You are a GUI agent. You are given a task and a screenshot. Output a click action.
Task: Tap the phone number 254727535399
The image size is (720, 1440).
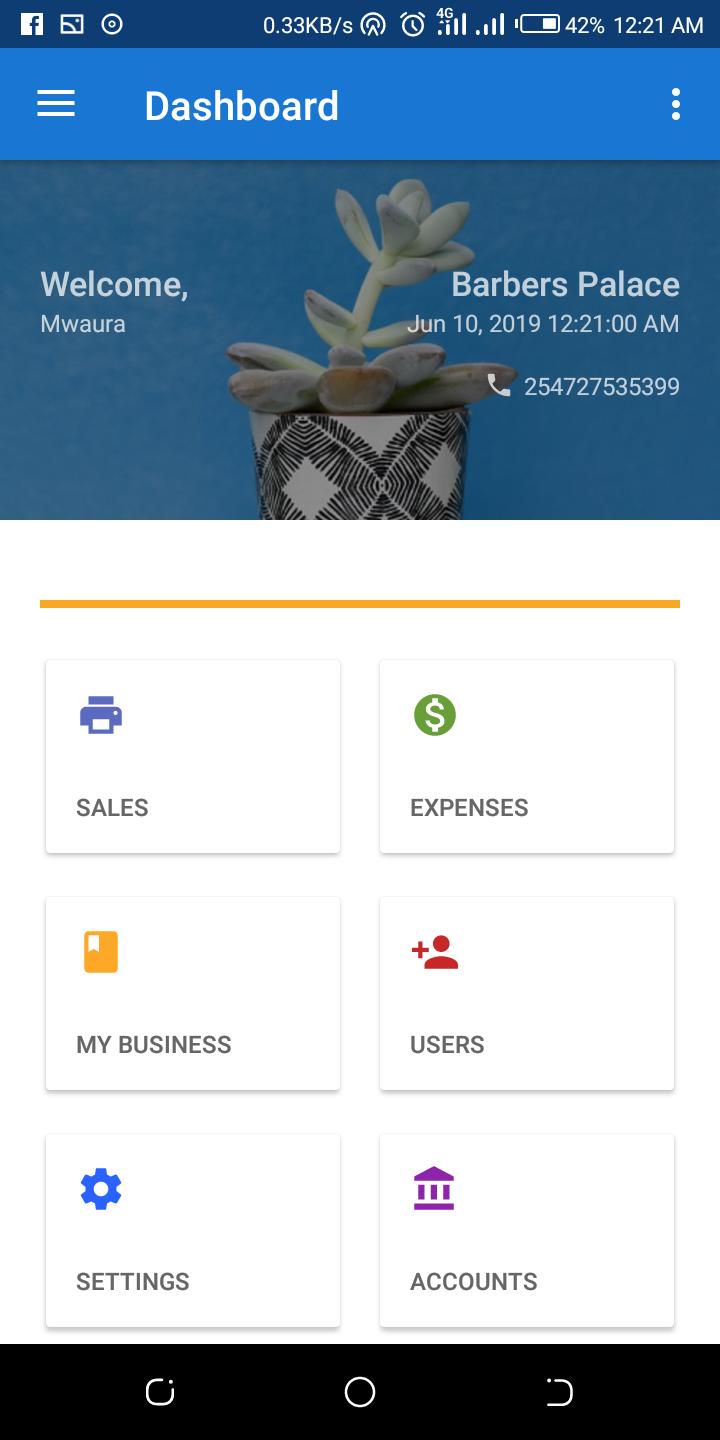602,386
